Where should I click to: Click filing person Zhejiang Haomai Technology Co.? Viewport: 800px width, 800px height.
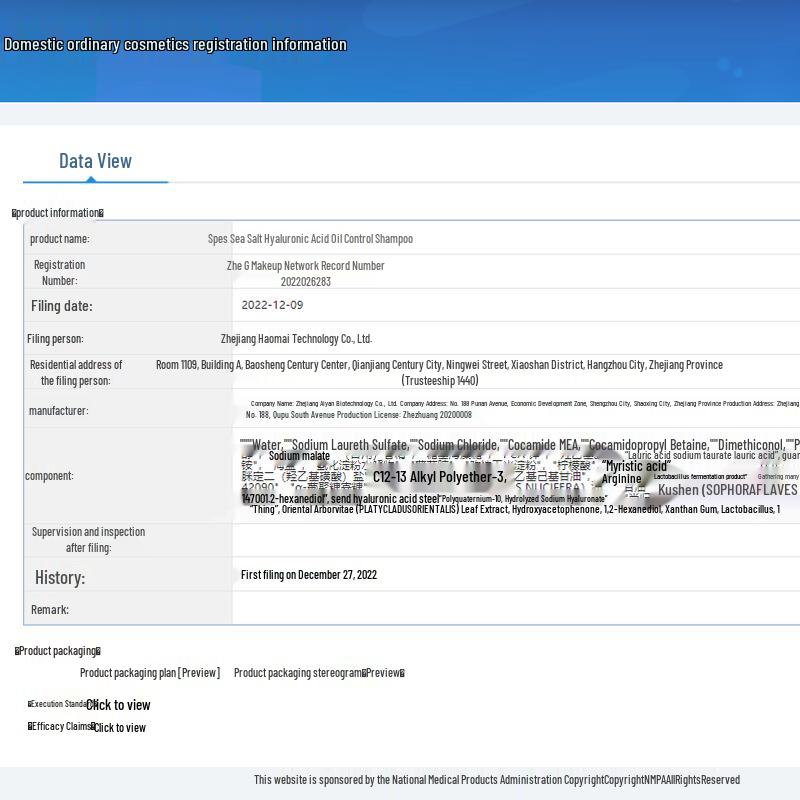point(296,339)
